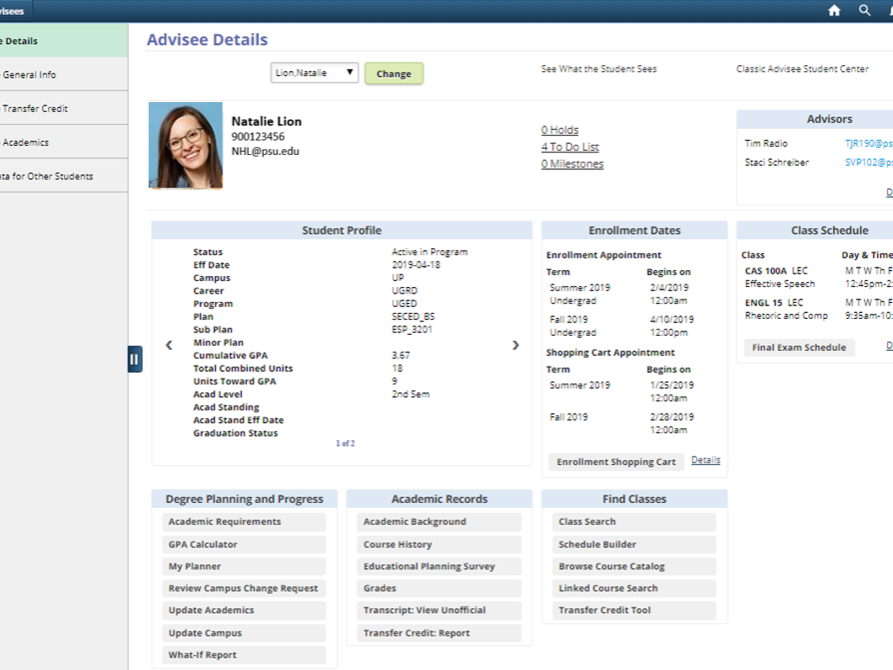Run the What-If Report

244,655
